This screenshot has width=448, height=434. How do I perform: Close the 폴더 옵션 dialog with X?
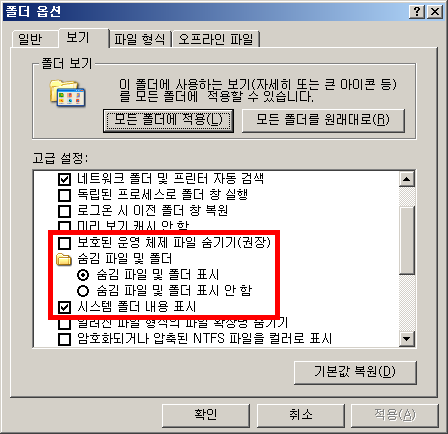[x=435, y=12]
